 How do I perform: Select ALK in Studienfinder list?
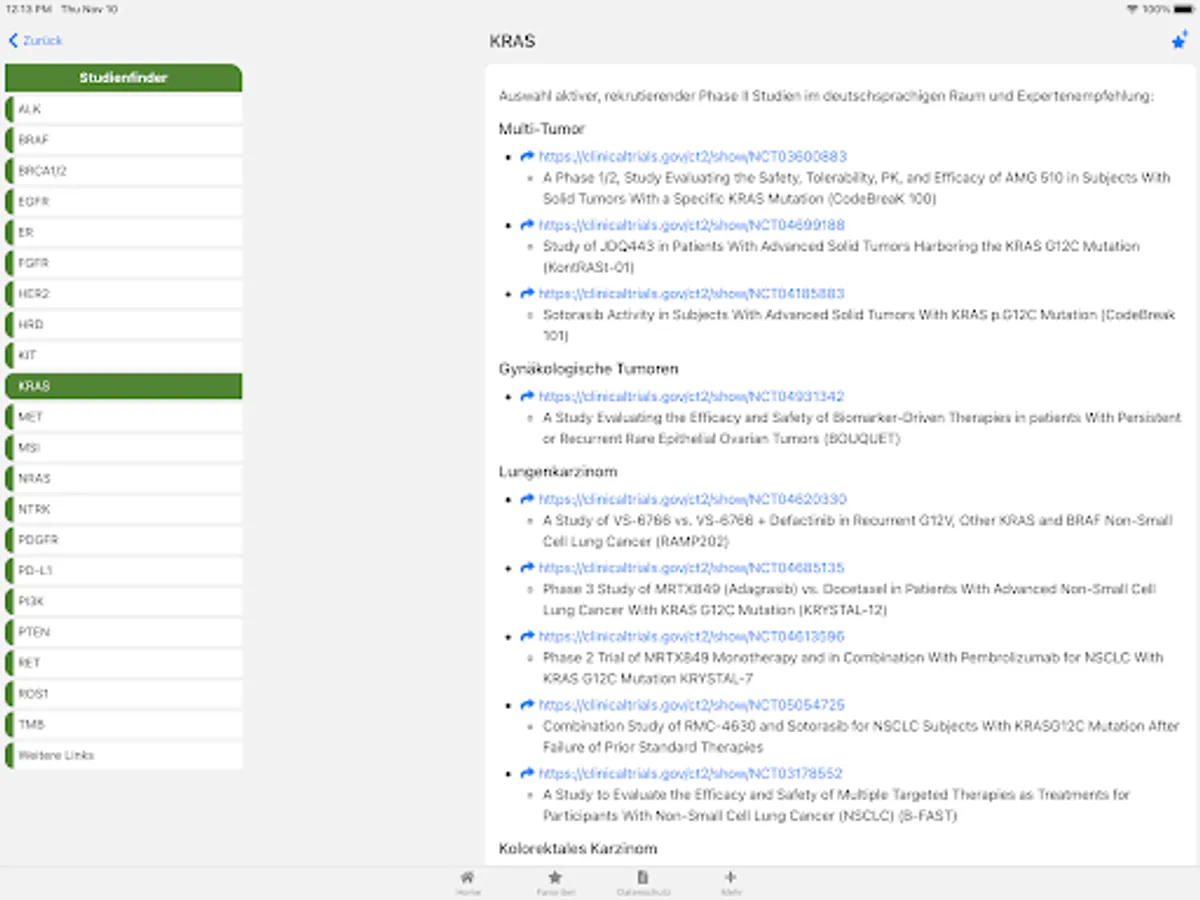pos(124,109)
